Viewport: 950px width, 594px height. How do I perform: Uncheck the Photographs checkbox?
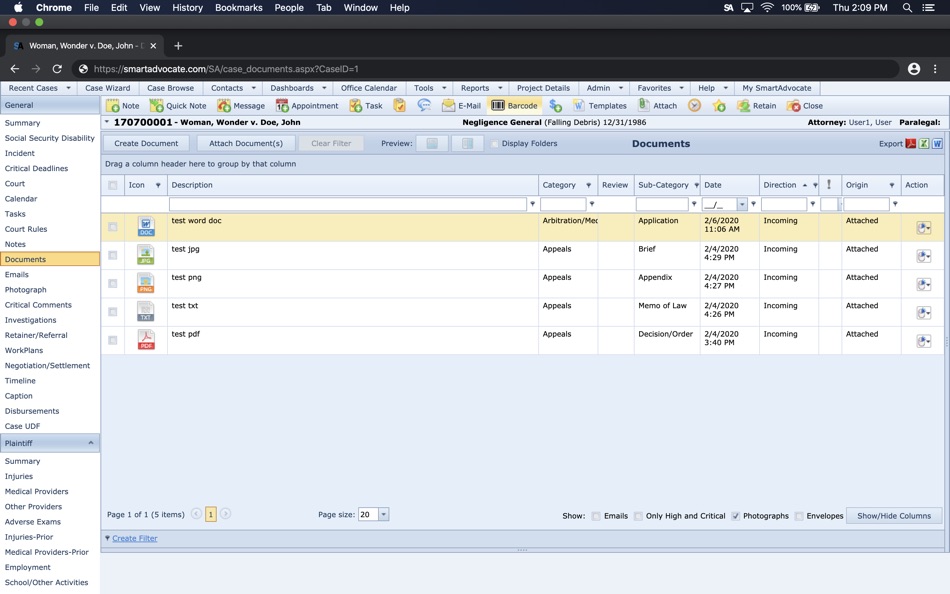coord(736,516)
